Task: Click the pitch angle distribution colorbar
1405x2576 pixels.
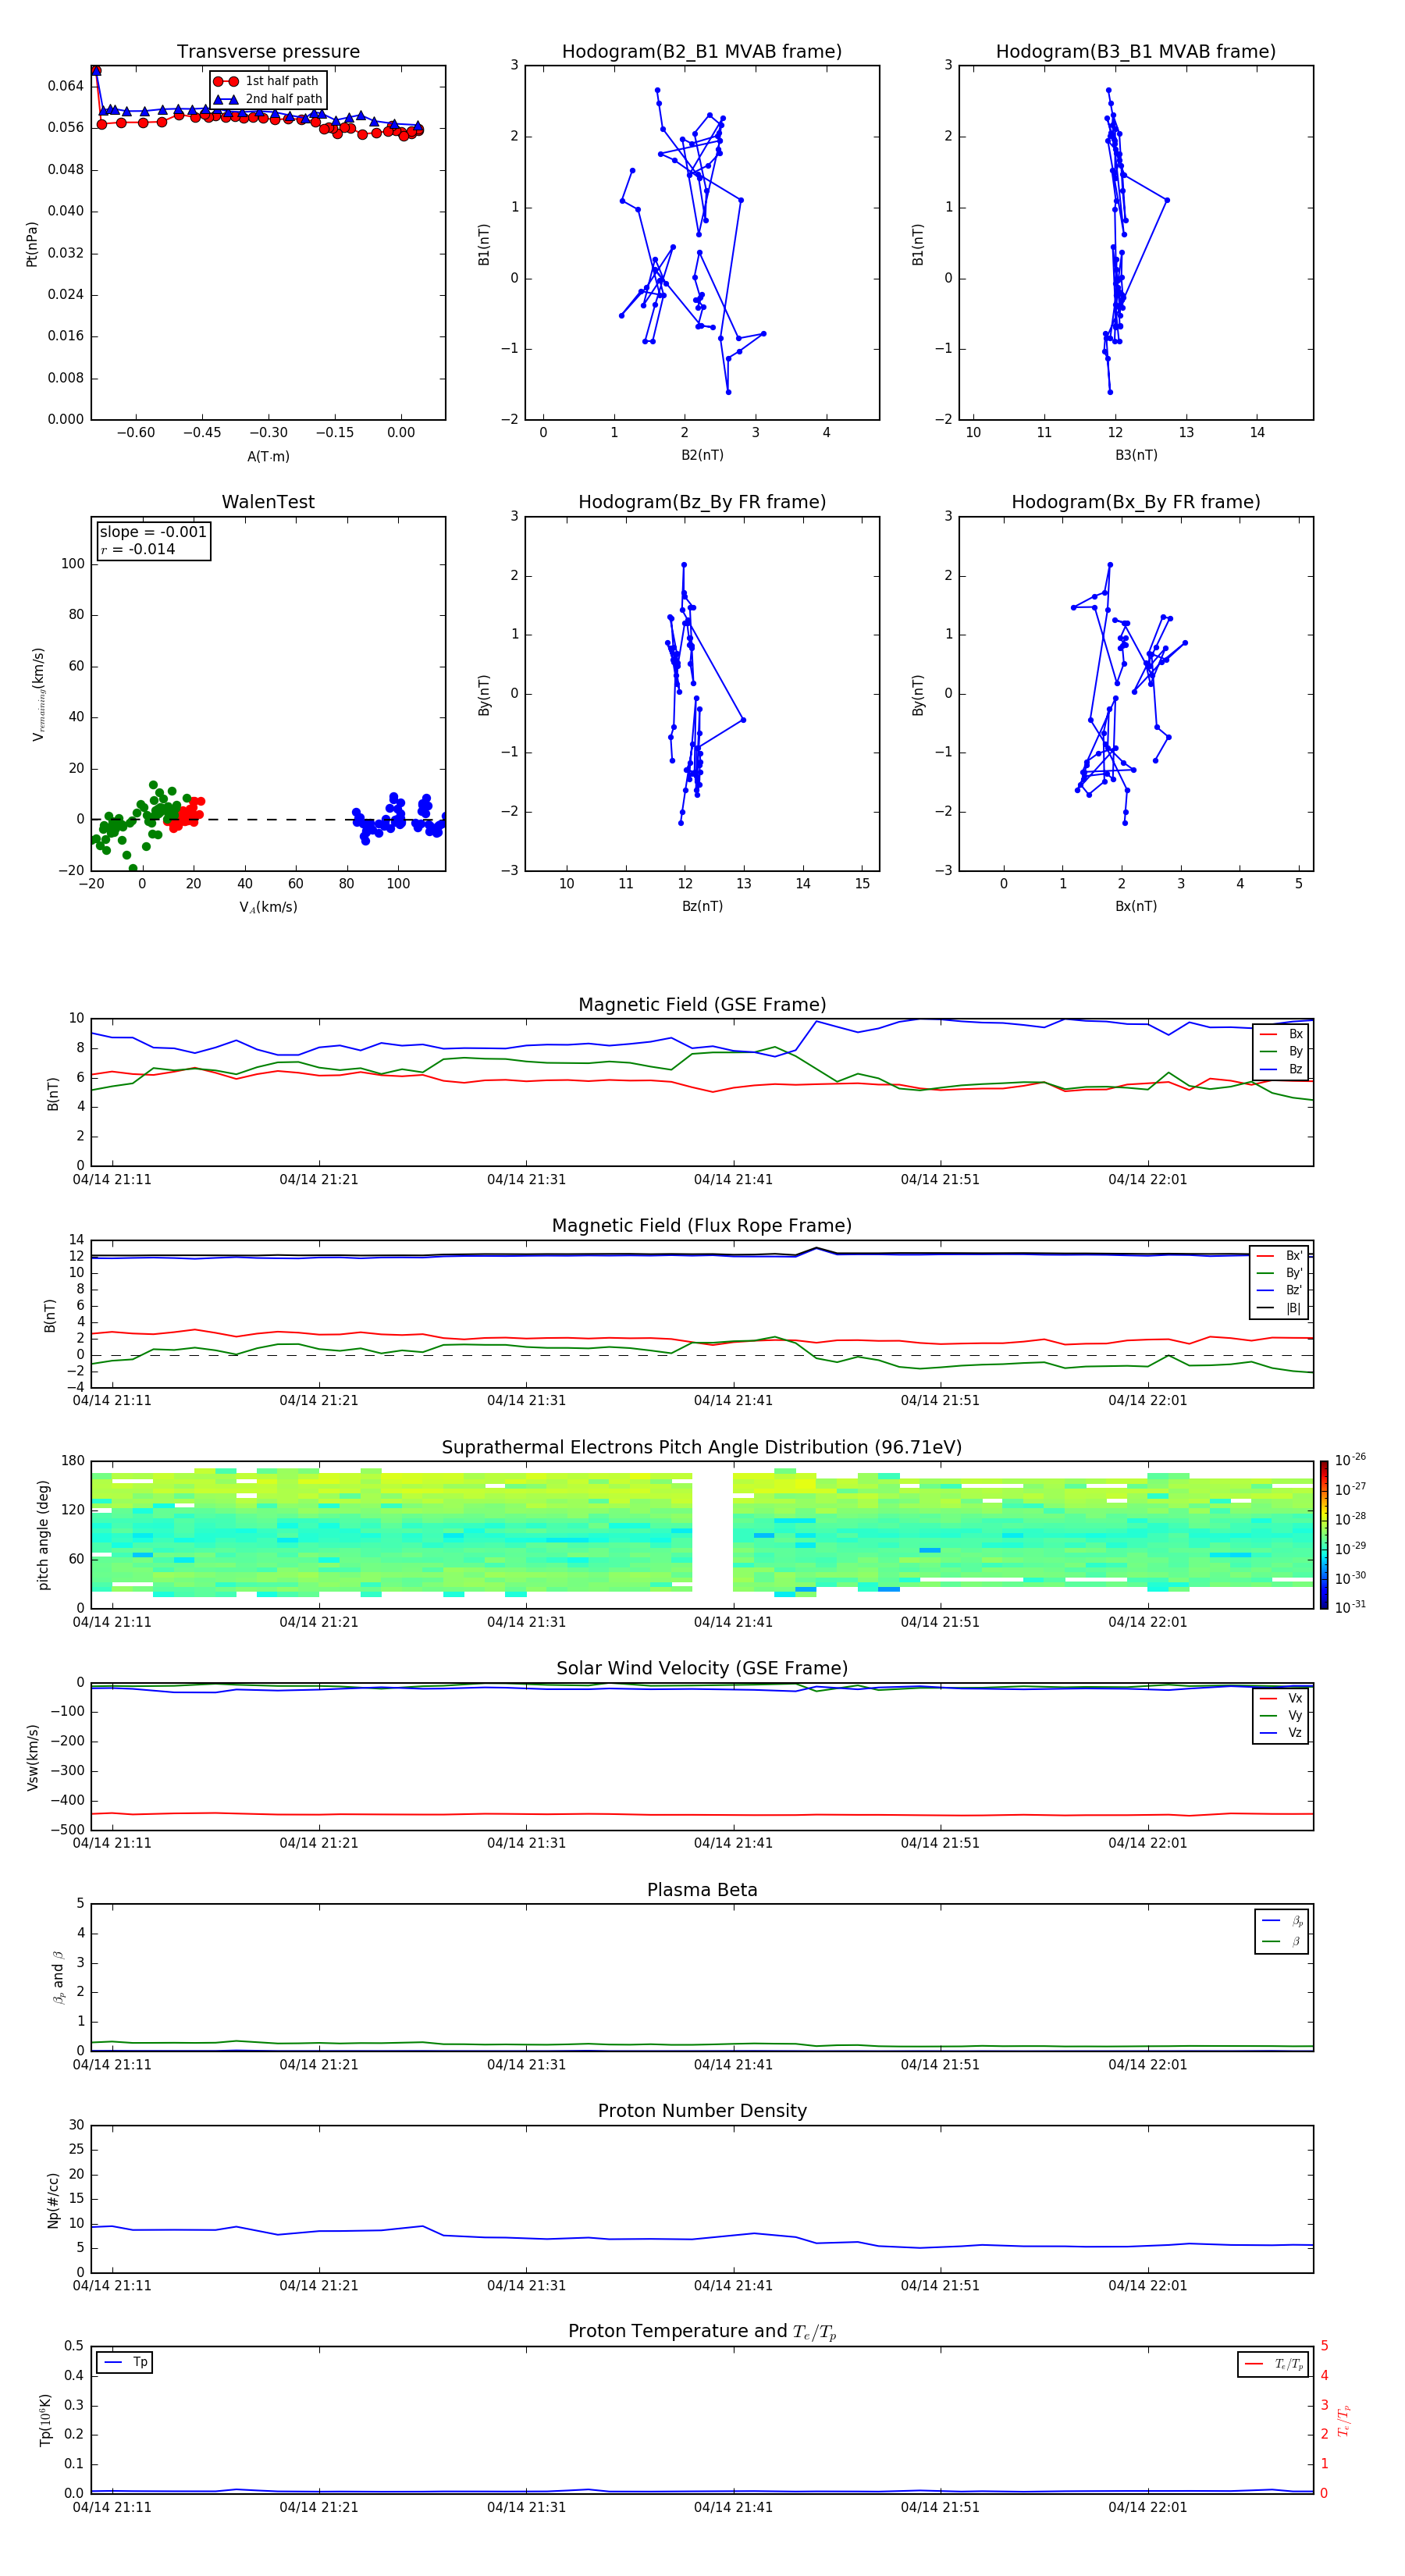Action: coord(1323,1534)
